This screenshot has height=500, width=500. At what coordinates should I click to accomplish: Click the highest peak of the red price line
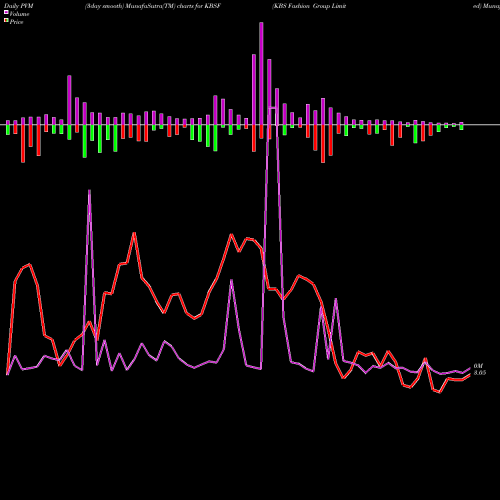134,233
